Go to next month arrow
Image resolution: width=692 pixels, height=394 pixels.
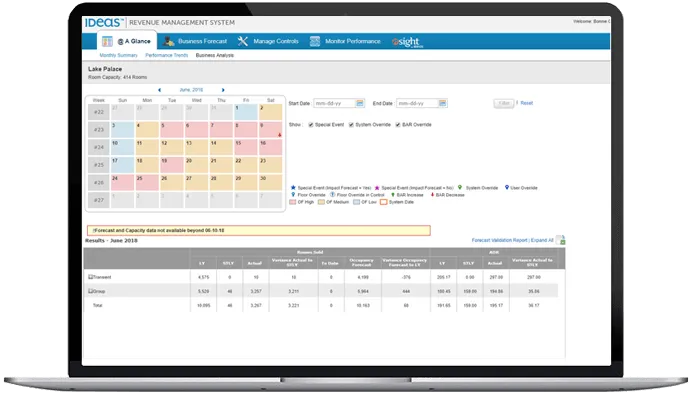click(x=223, y=90)
